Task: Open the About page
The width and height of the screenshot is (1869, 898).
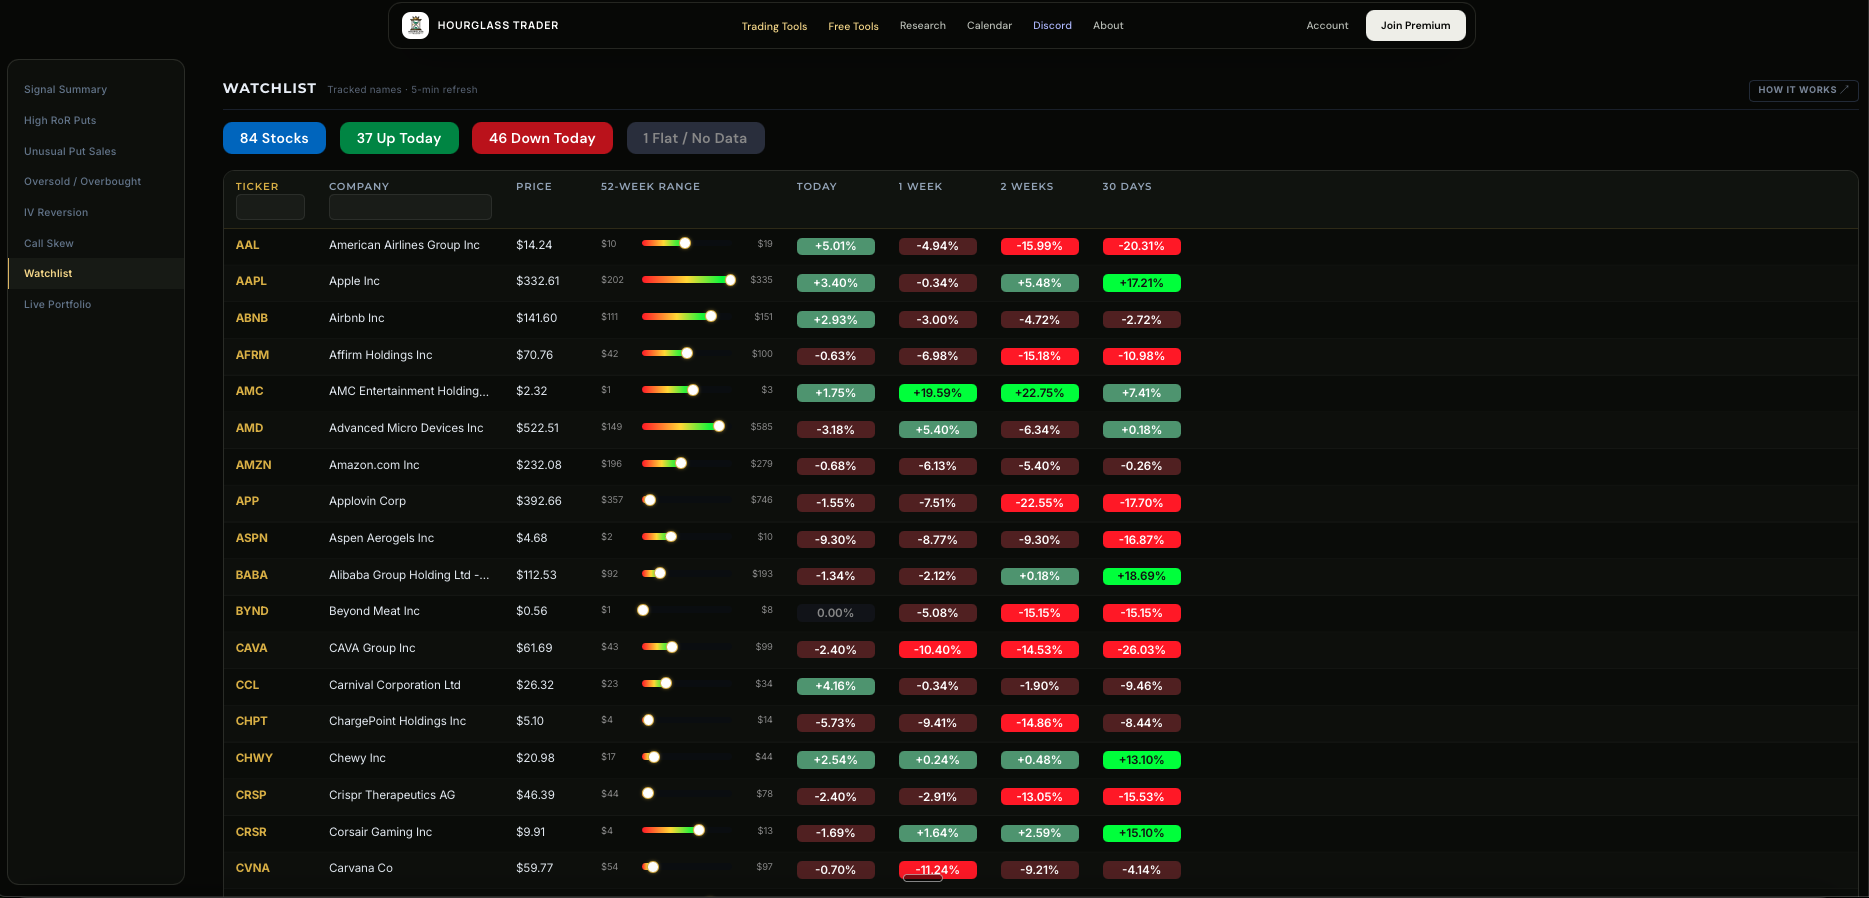Action: pyautogui.click(x=1108, y=26)
